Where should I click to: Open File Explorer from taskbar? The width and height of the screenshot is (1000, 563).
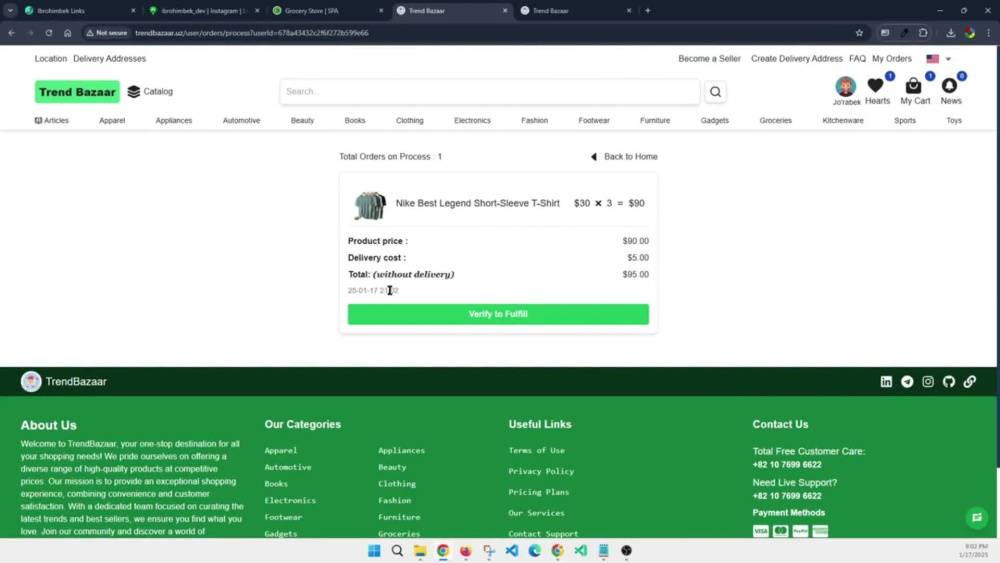[420, 551]
